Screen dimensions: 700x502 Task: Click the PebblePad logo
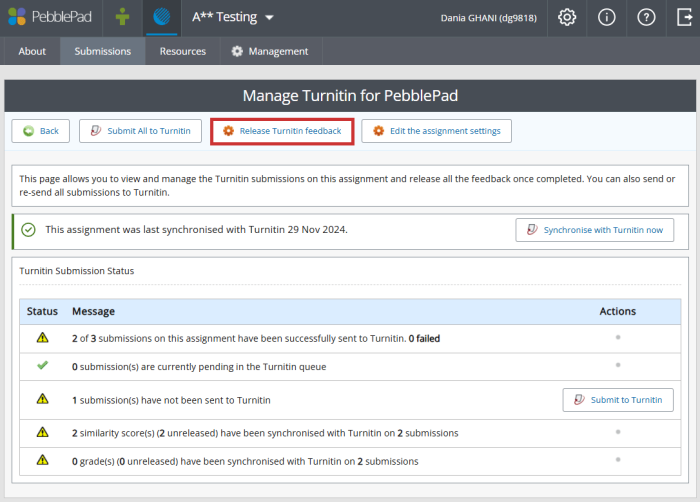50,17
